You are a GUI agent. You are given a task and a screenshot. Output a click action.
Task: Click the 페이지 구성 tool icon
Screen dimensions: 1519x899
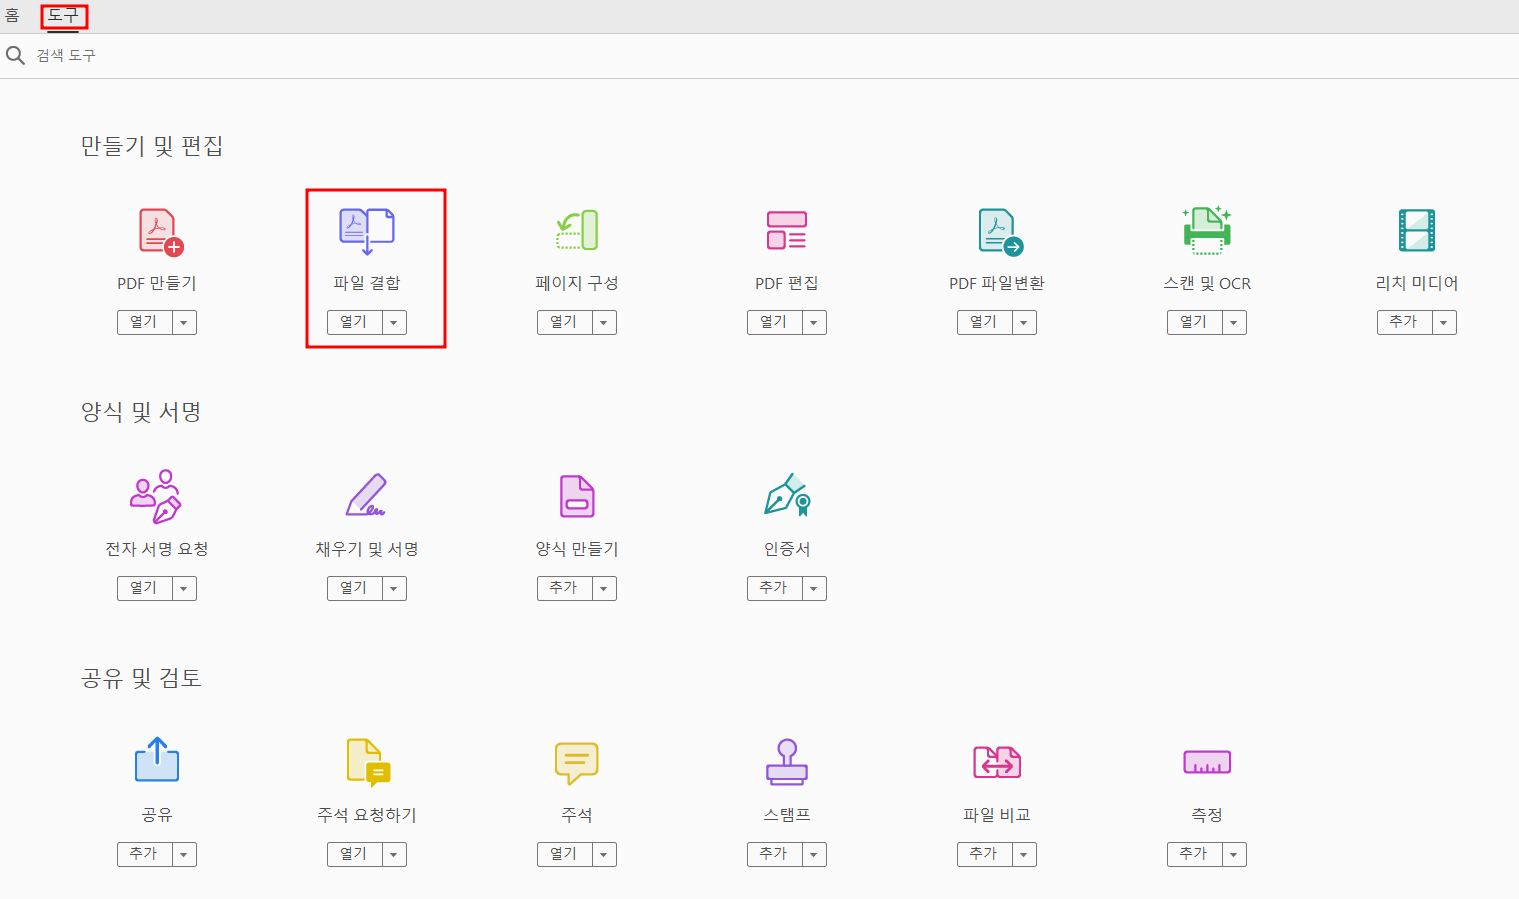click(576, 230)
